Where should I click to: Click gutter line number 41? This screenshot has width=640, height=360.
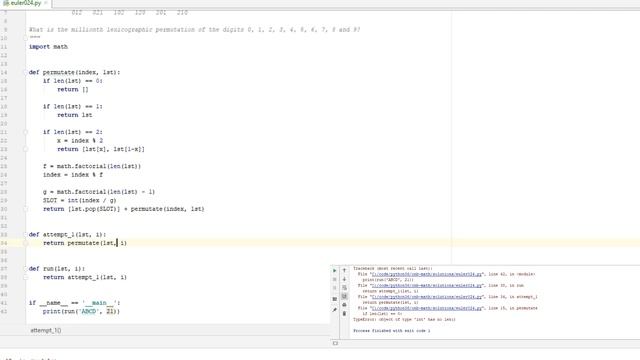4,303
